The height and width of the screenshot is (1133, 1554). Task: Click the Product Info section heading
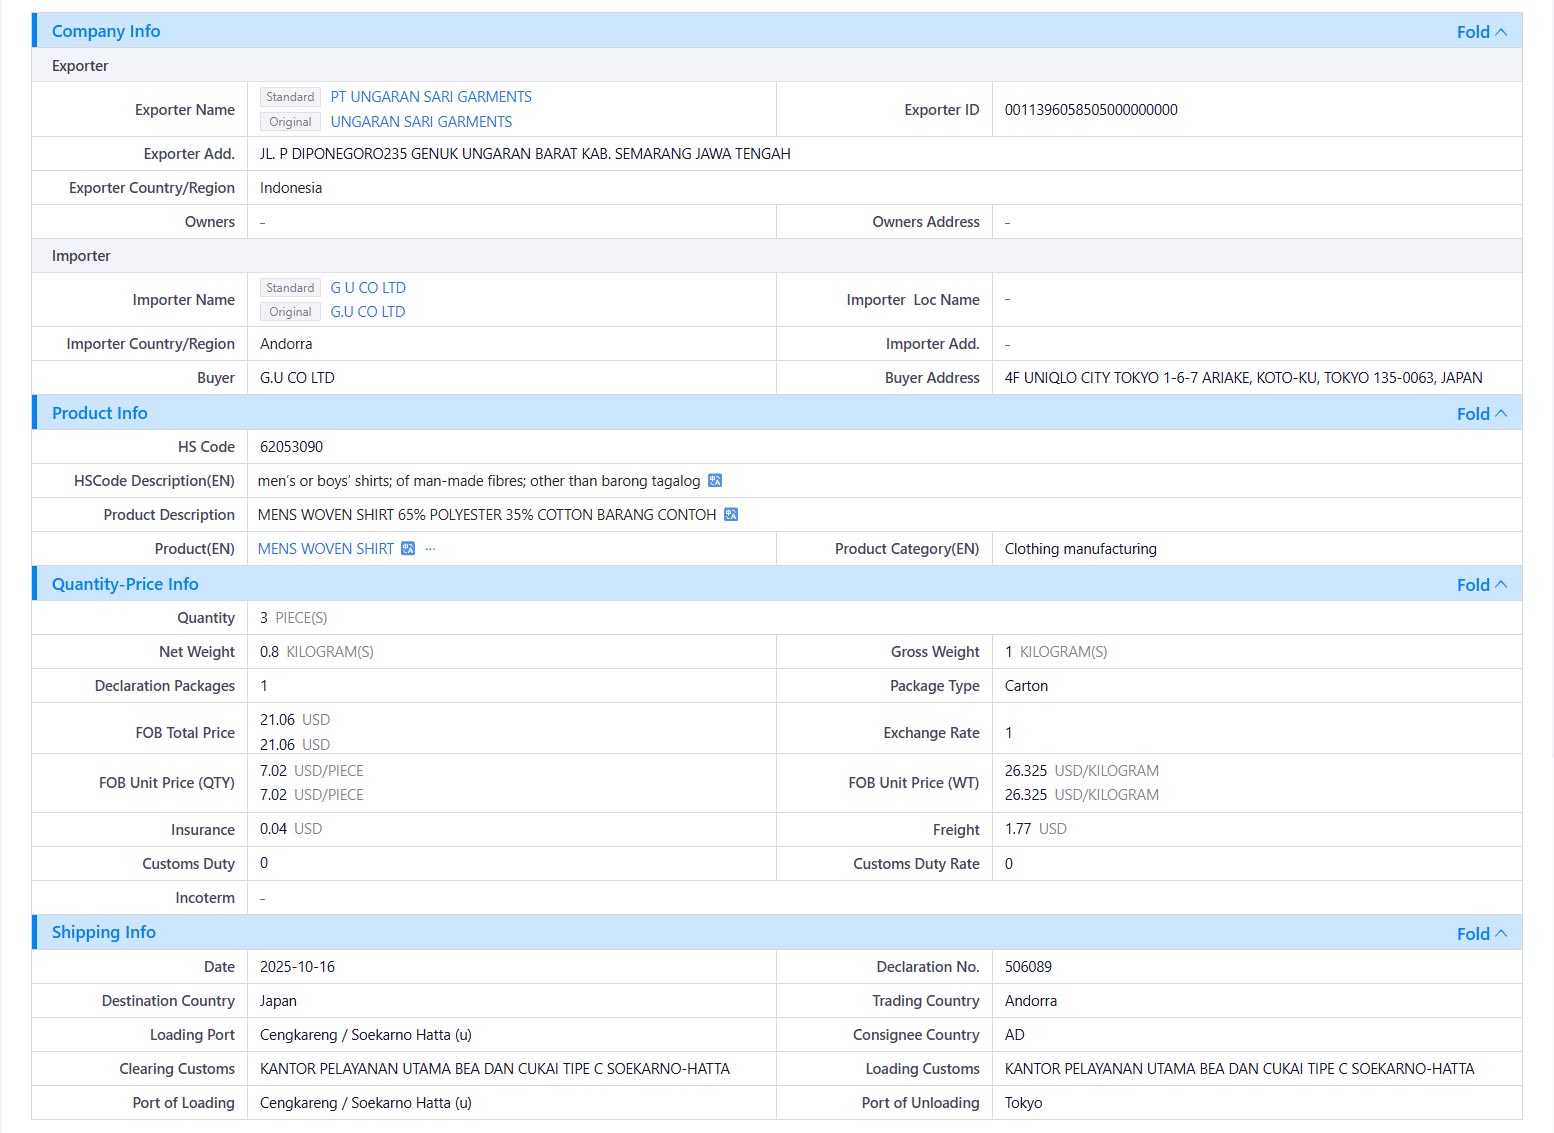coord(99,413)
